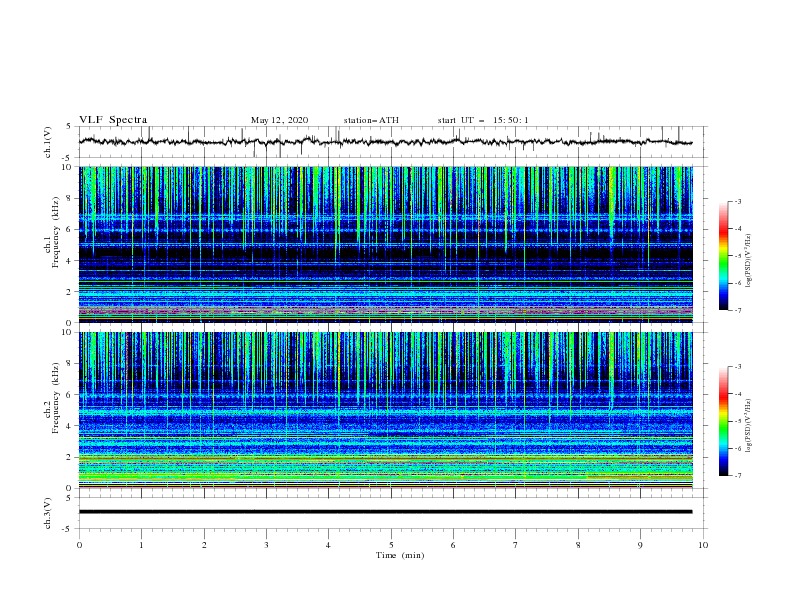Click the time axis tick label "1"
The height and width of the screenshot is (612, 792).
(x=141, y=545)
